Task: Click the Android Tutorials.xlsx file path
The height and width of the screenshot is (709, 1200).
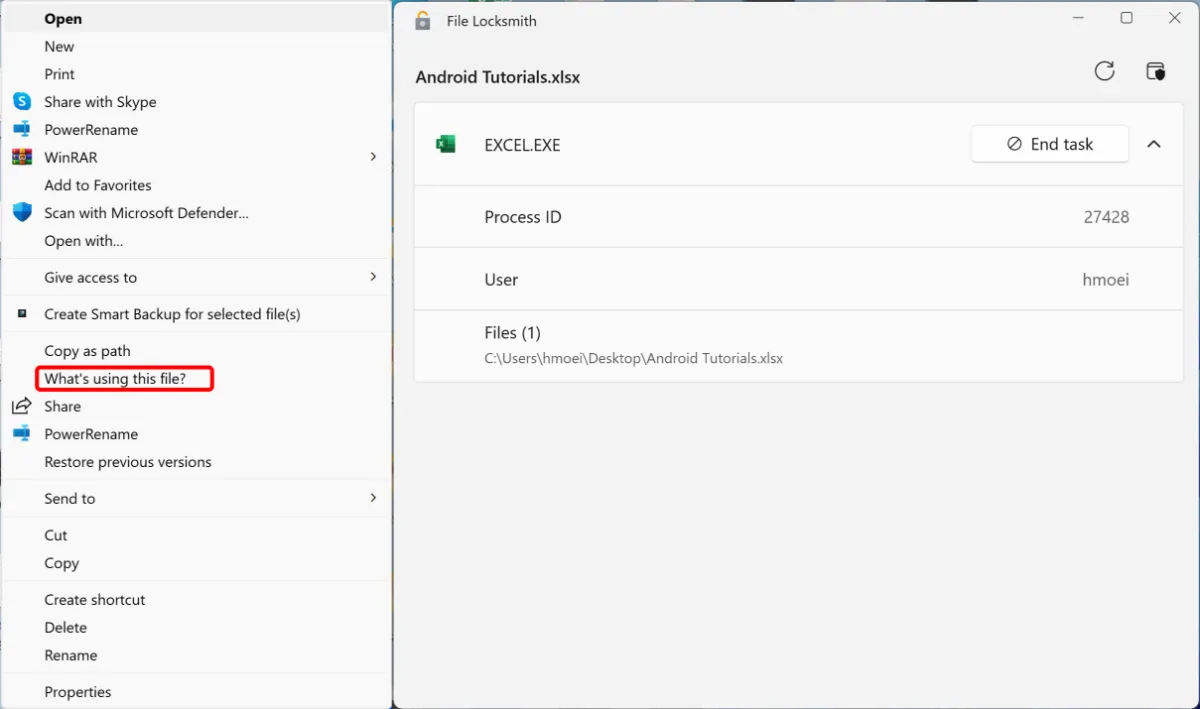Action: coord(633,358)
